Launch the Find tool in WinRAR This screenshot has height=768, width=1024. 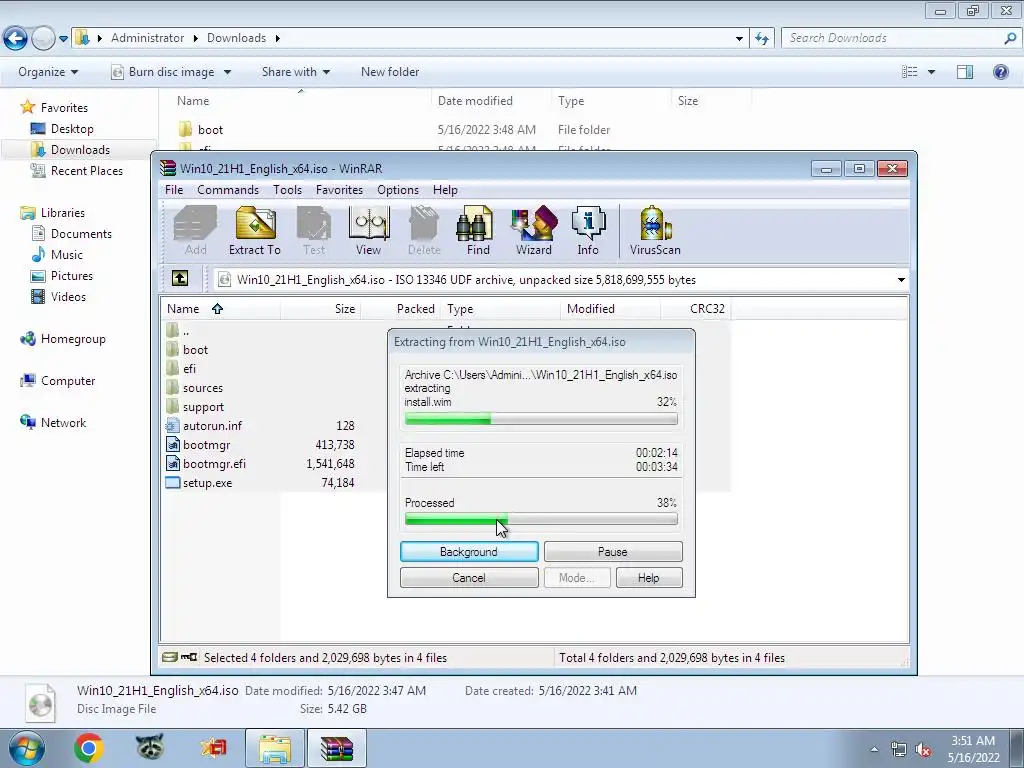pos(477,230)
